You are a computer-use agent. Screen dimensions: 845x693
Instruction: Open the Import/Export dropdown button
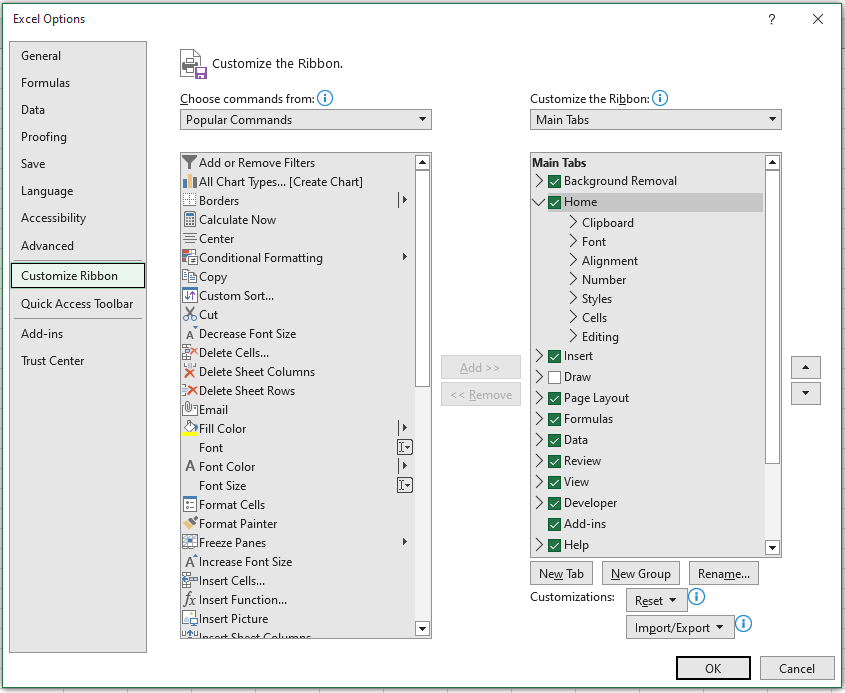680,627
